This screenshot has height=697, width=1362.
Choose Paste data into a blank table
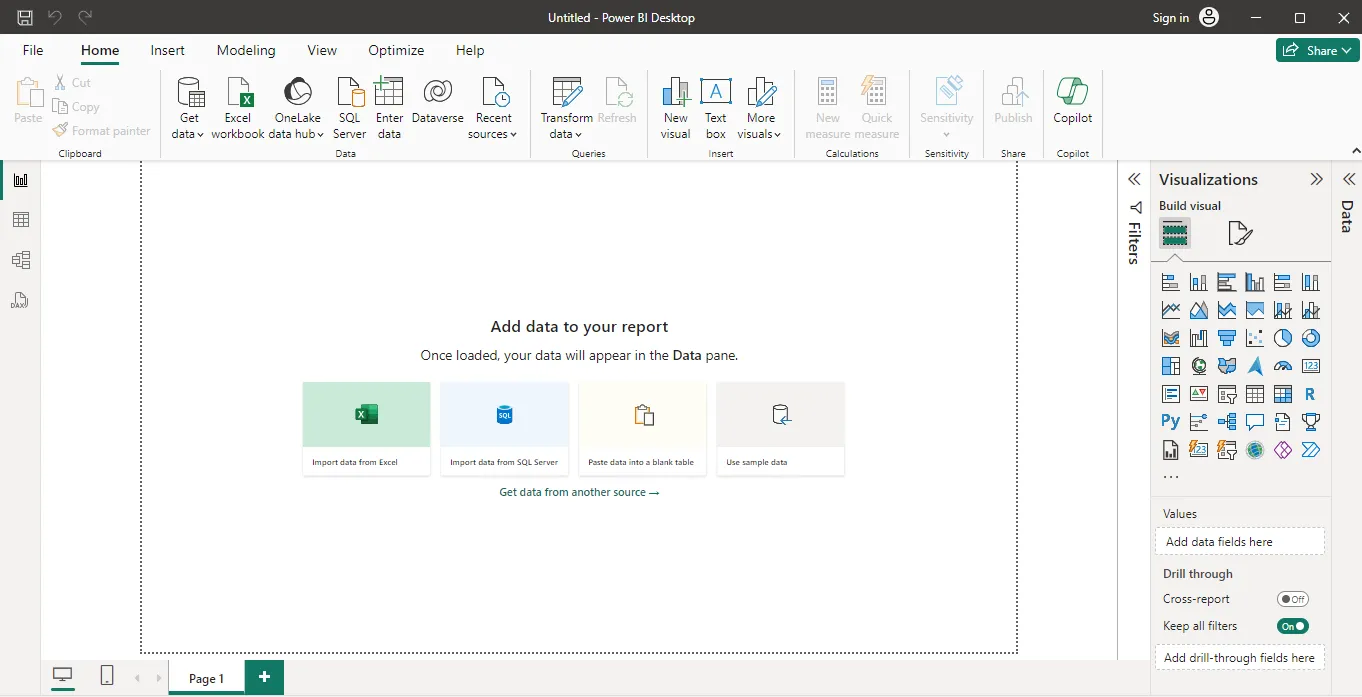[642, 428]
